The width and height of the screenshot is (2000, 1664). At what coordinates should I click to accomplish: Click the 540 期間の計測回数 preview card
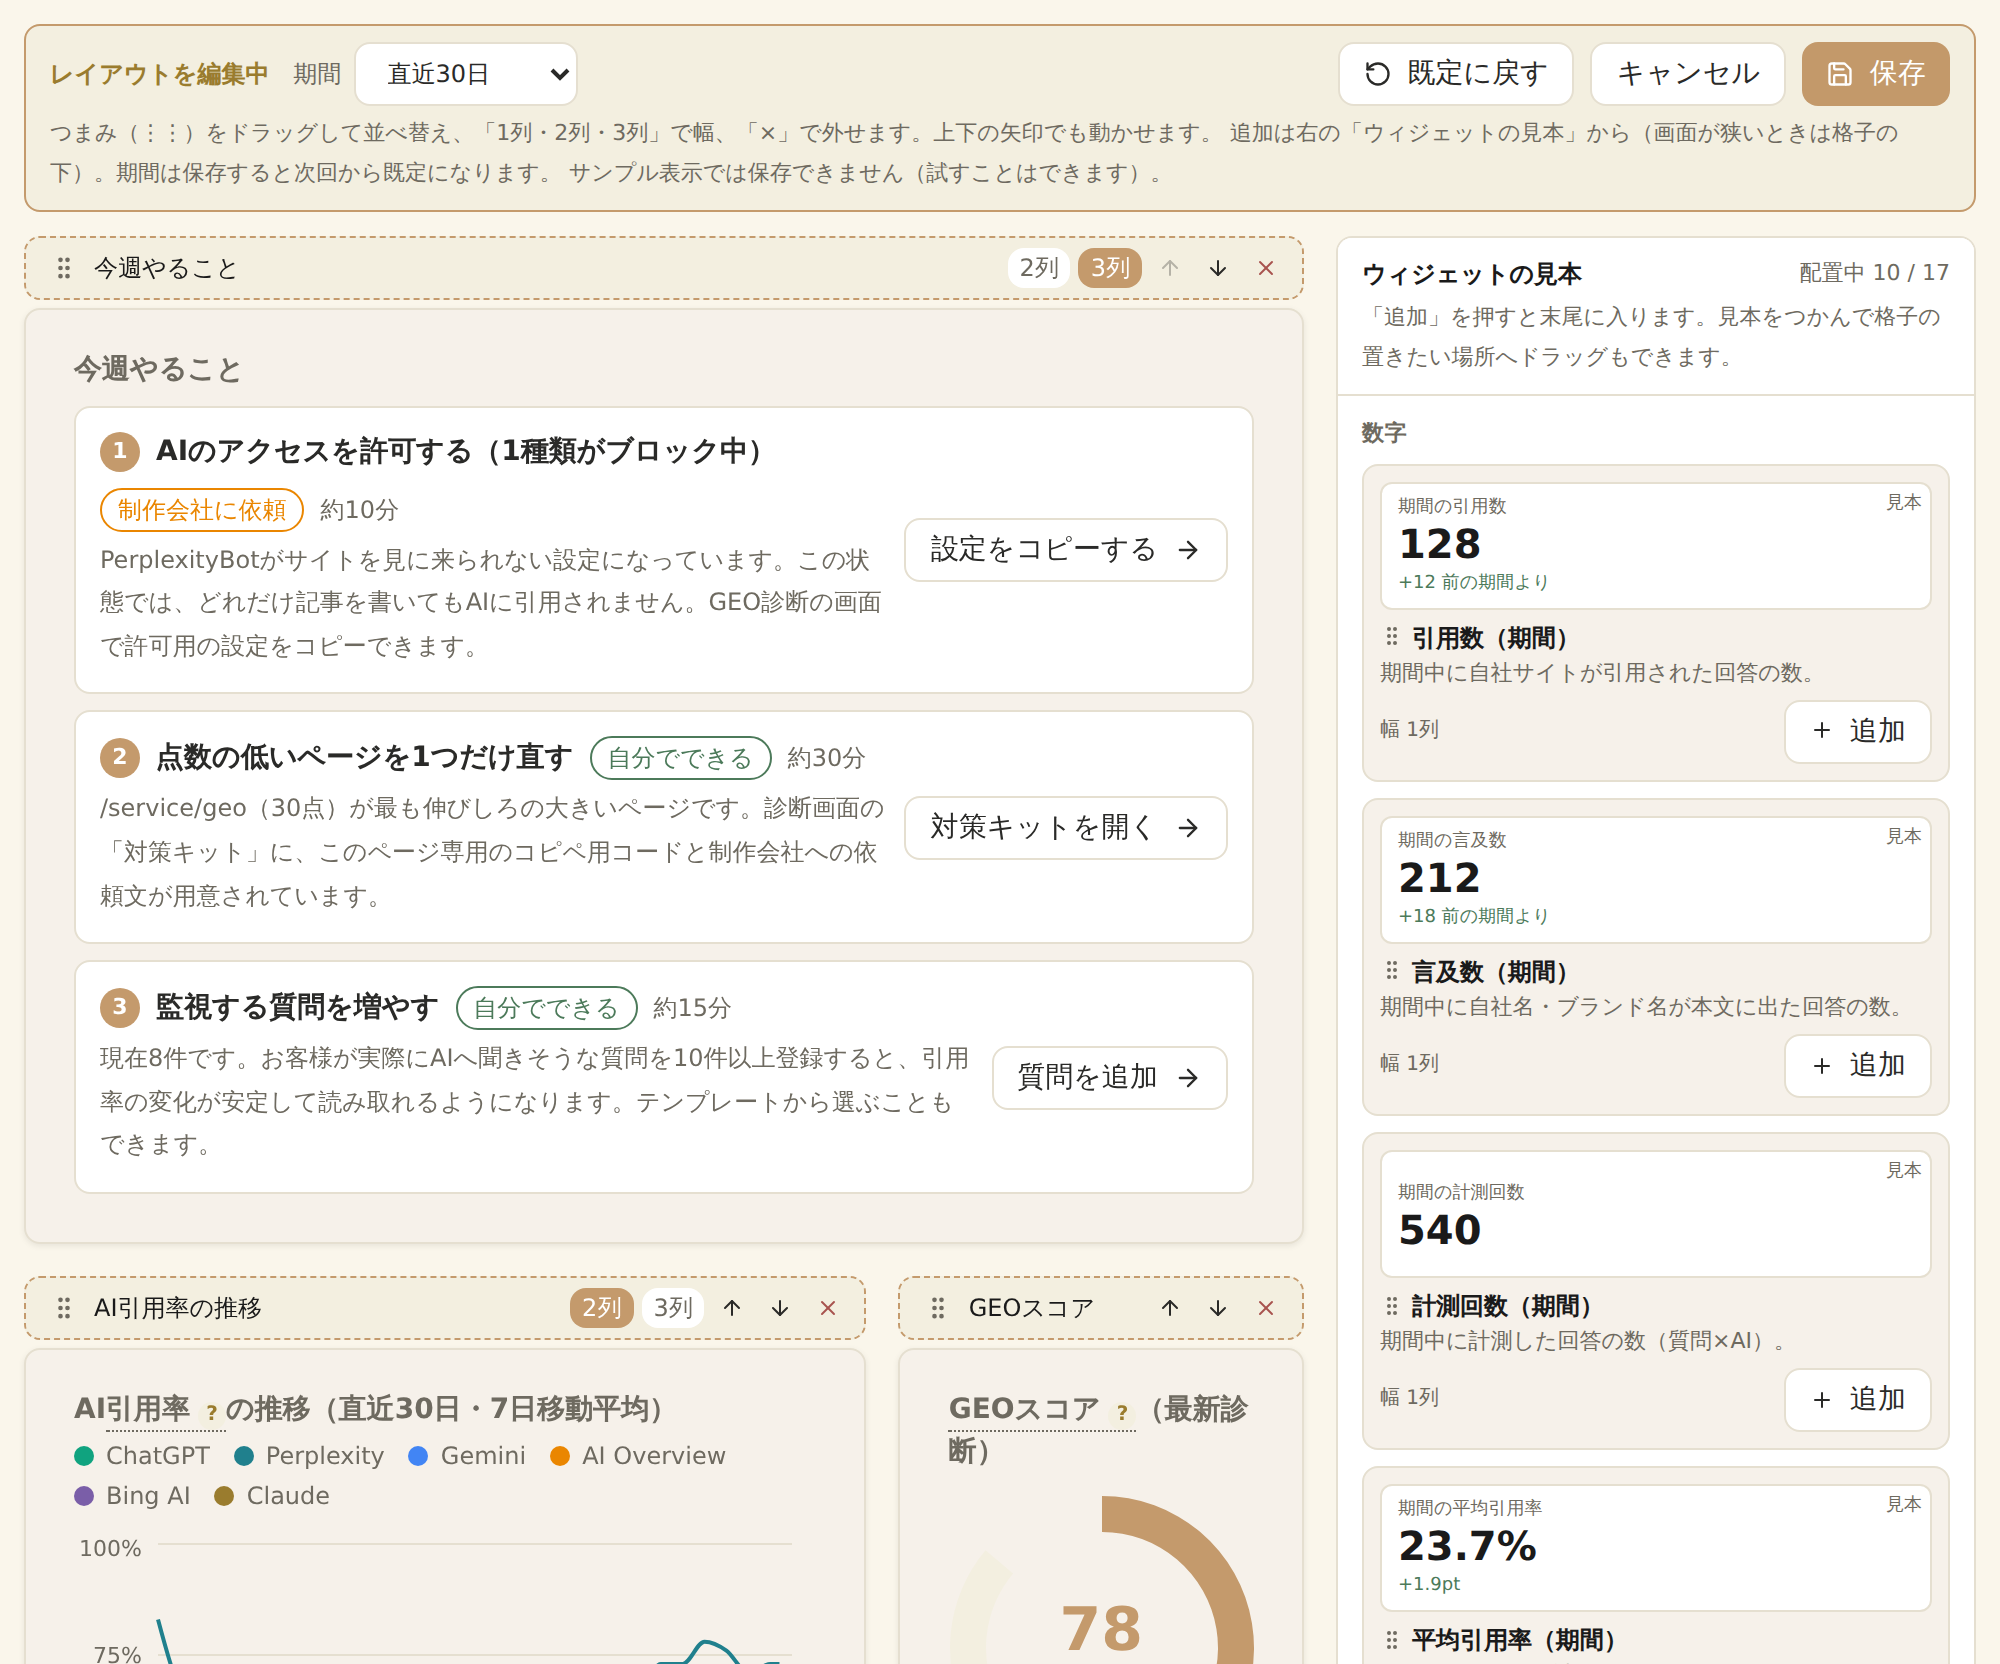[1656, 1214]
